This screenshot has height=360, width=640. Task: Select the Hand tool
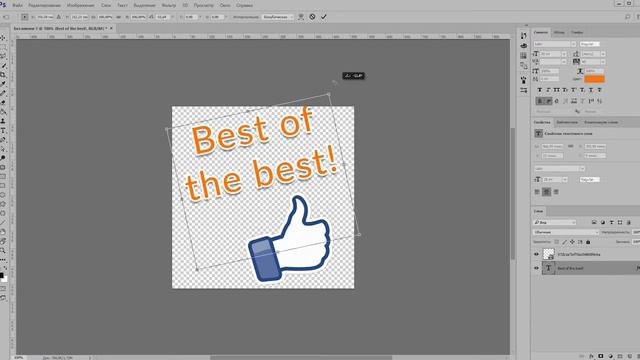click(x=3, y=232)
